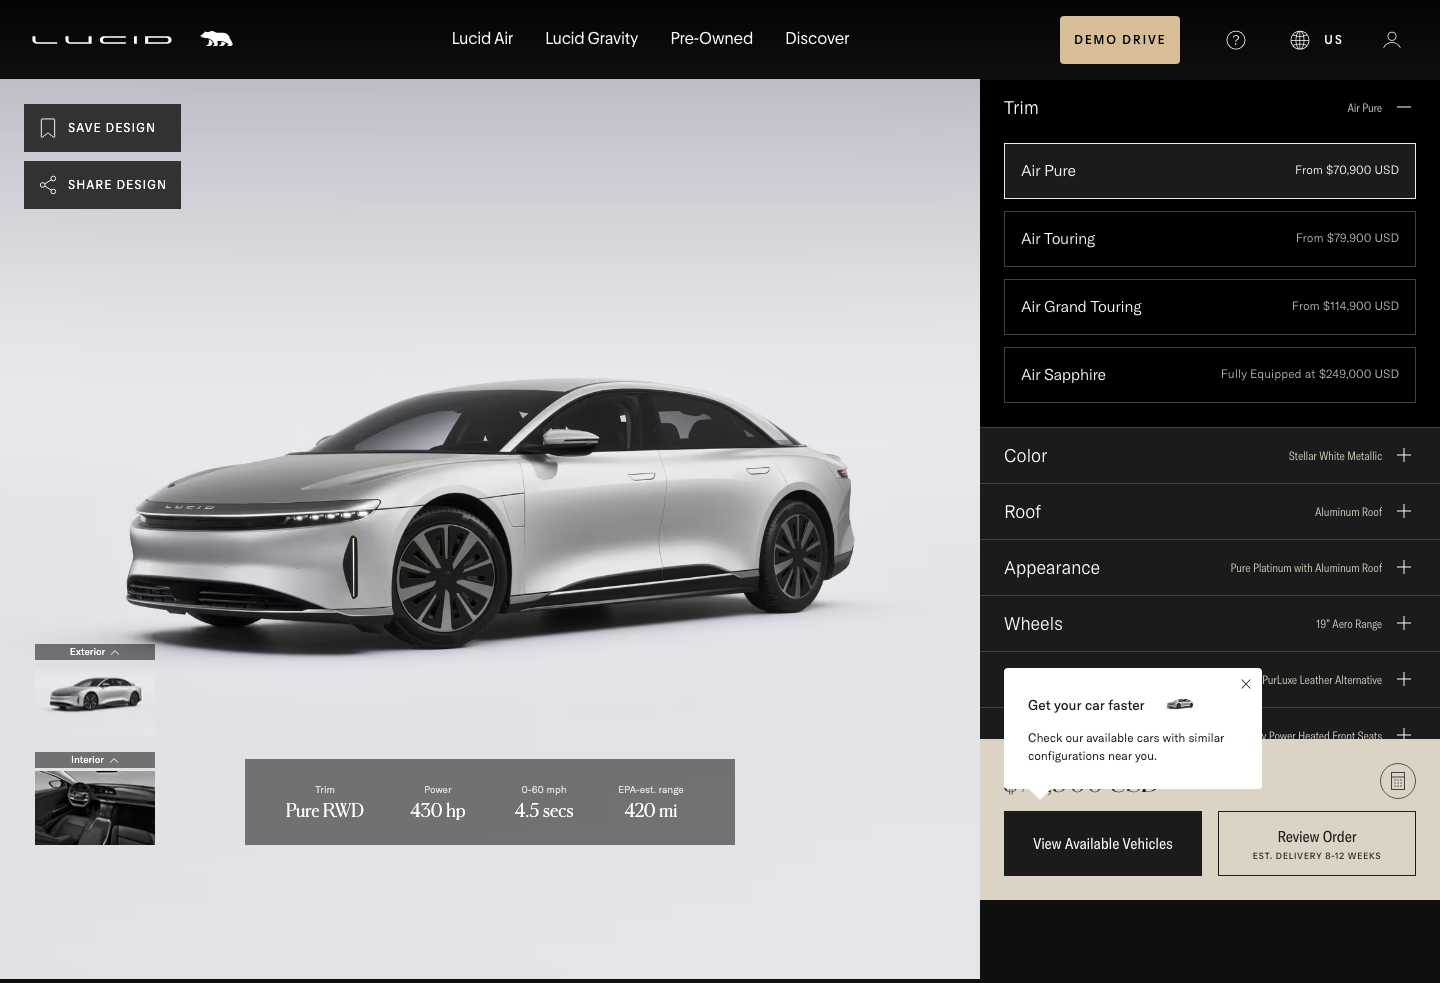Click Save Design button
1440x983 pixels.
click(102, 128)
